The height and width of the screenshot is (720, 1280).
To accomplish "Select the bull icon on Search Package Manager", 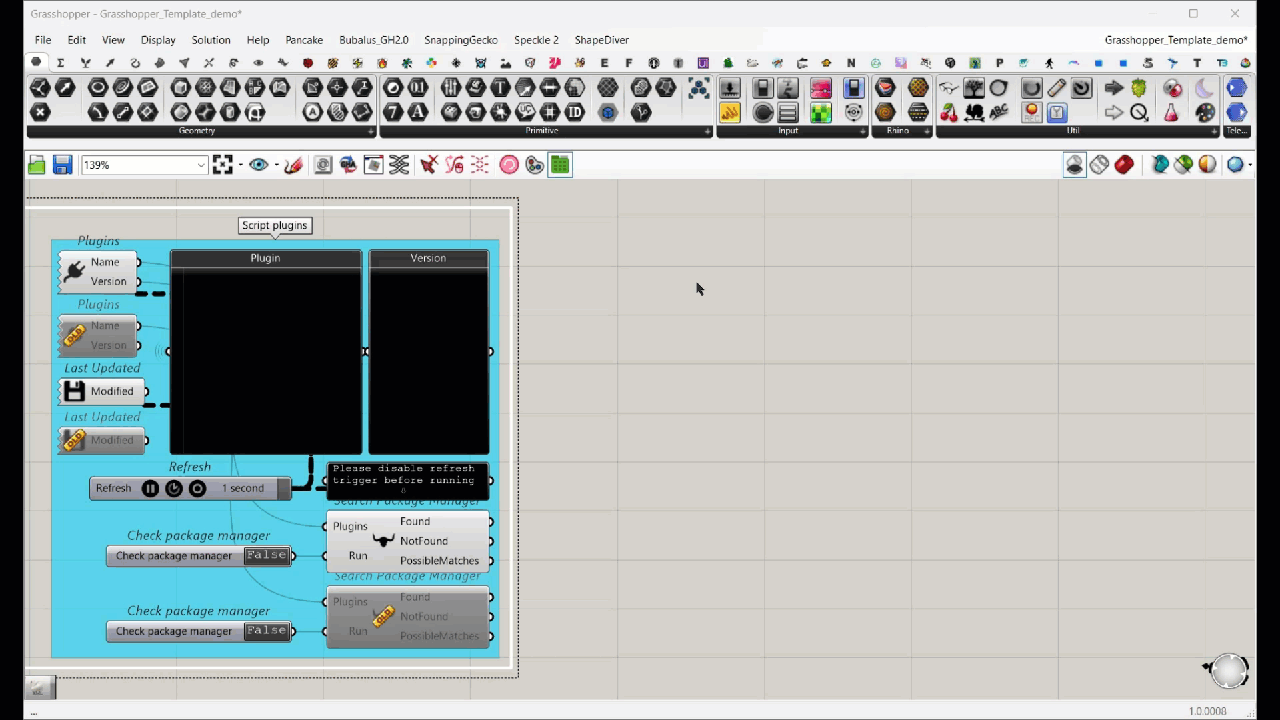I will click(383, 541).
